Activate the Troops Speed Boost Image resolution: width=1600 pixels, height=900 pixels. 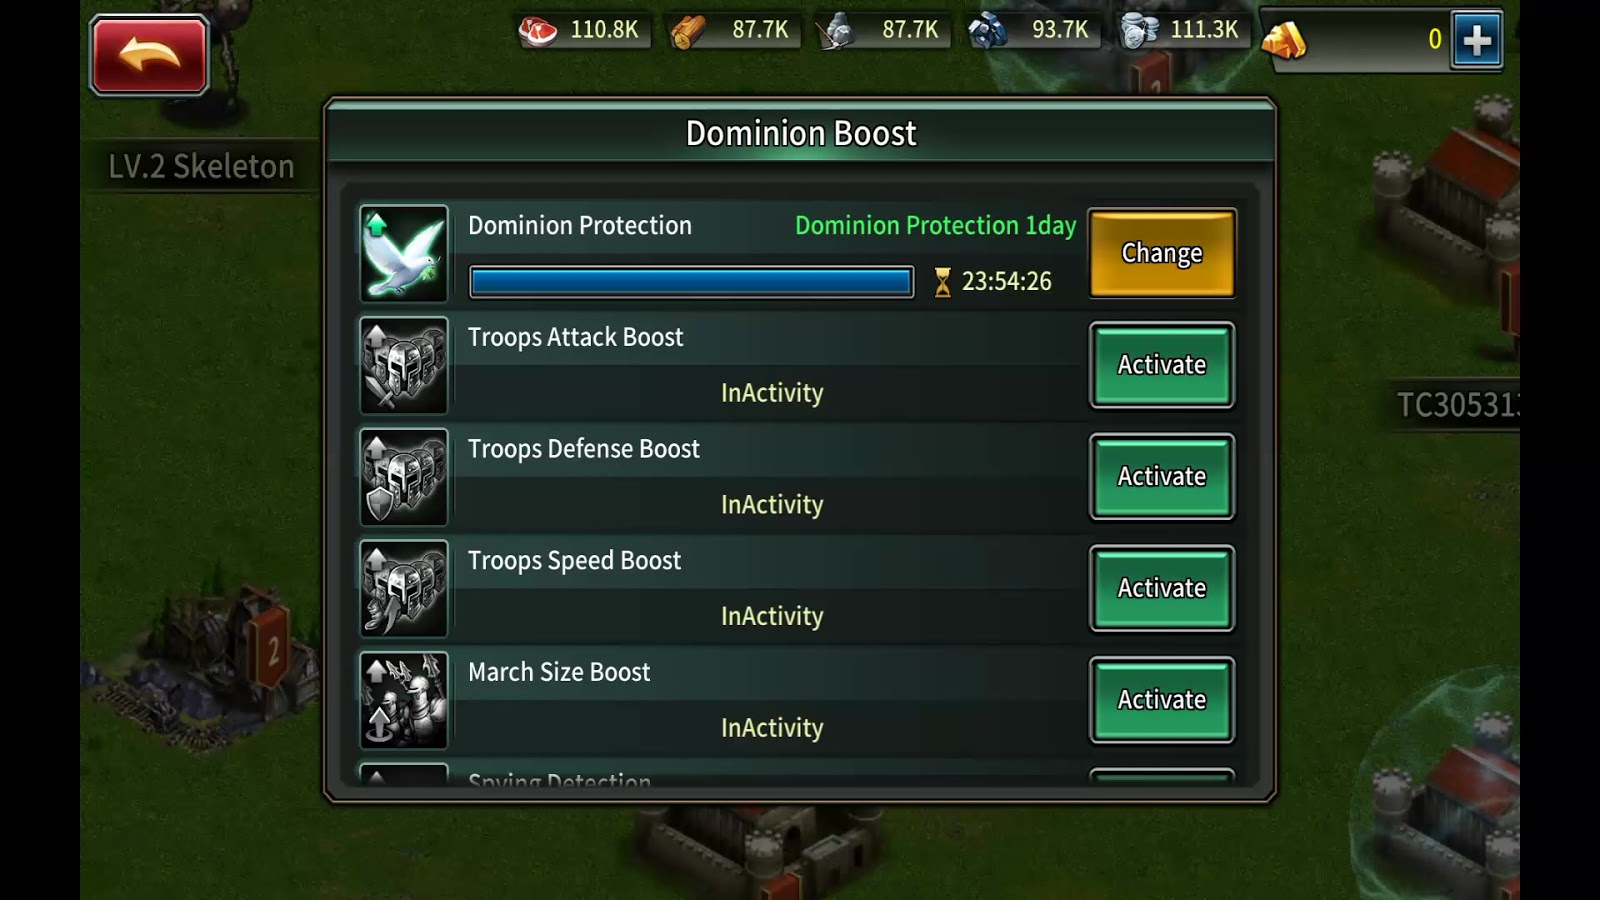coord(1162,588)
